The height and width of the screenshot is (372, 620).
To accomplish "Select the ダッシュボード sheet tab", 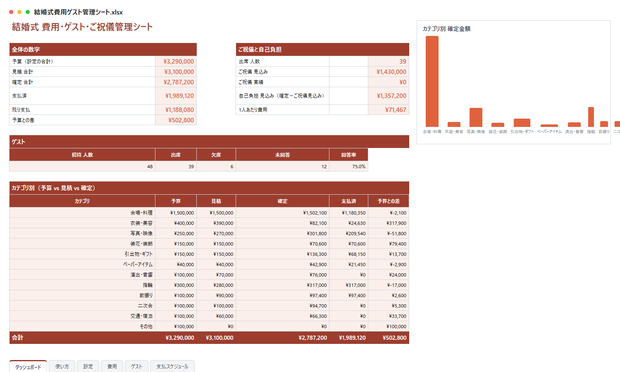I will (28, 366).
